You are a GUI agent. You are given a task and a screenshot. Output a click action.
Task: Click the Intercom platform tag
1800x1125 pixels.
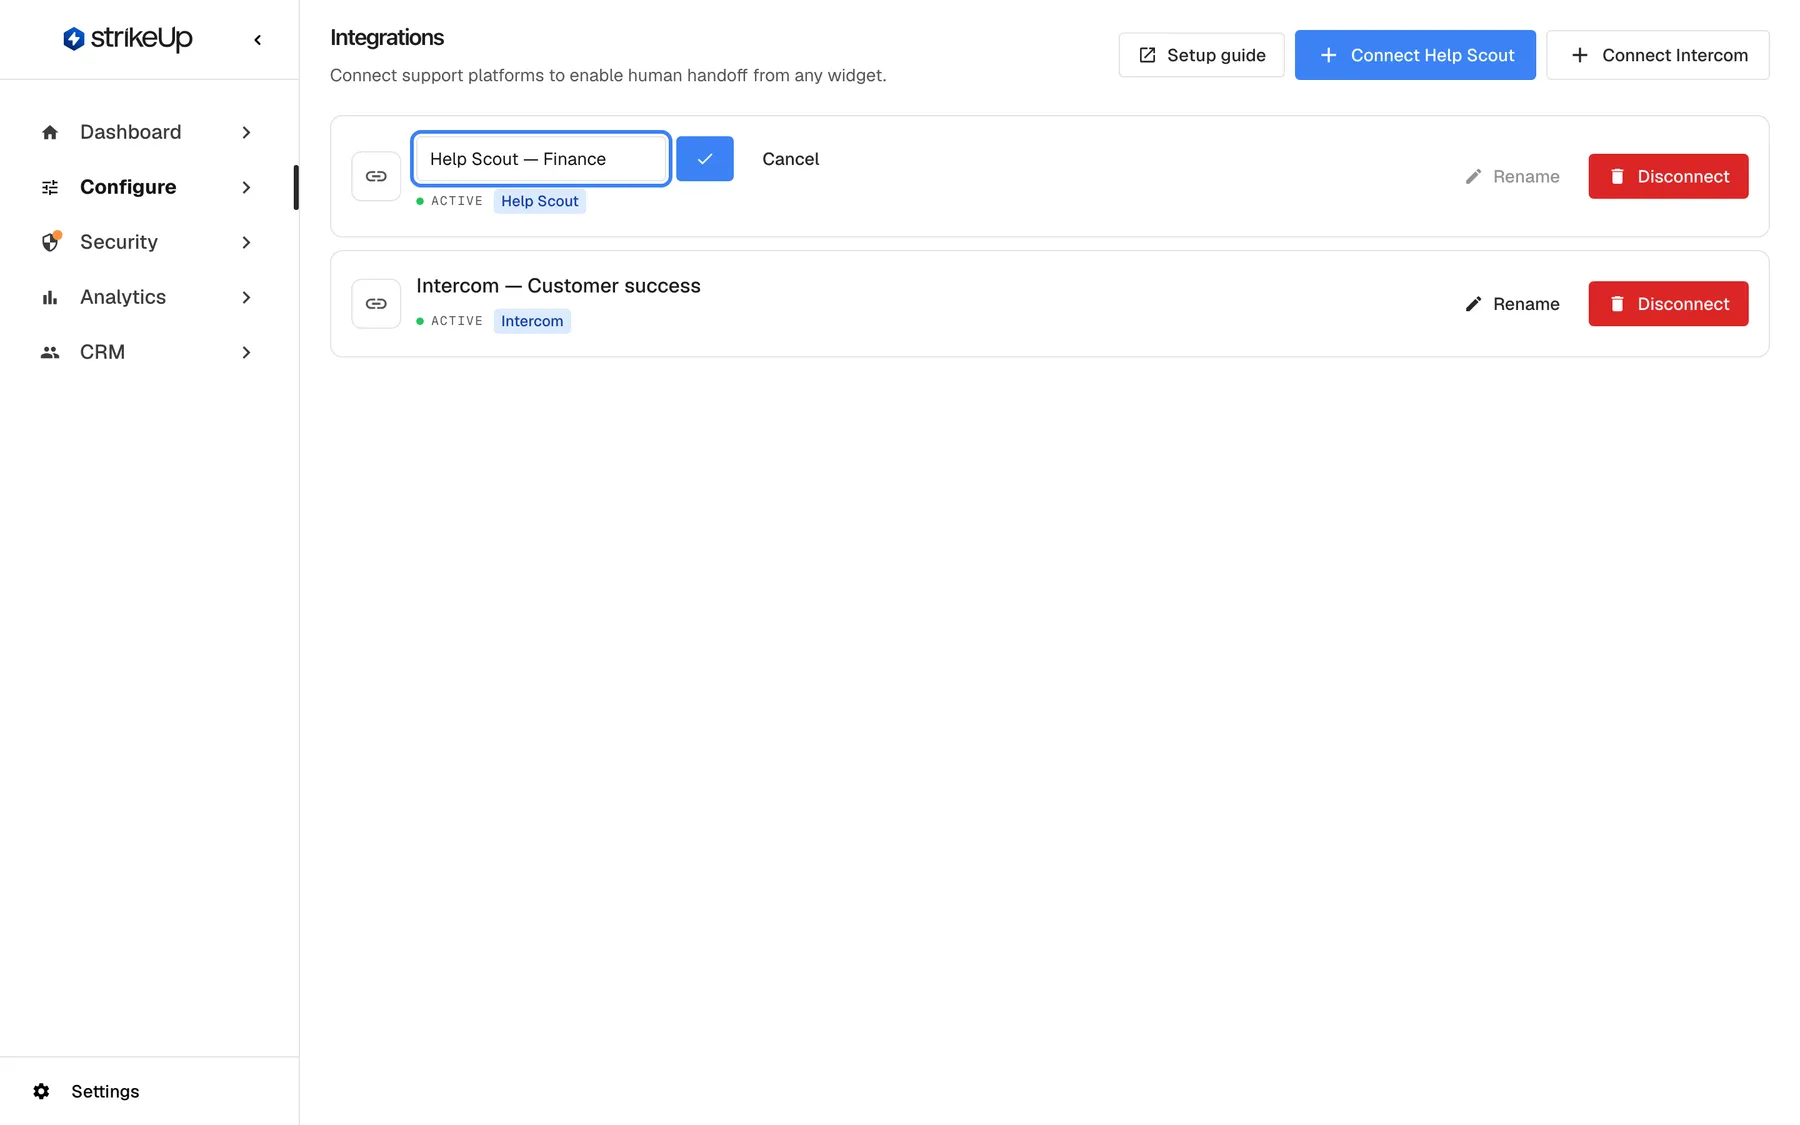(532, 321)
